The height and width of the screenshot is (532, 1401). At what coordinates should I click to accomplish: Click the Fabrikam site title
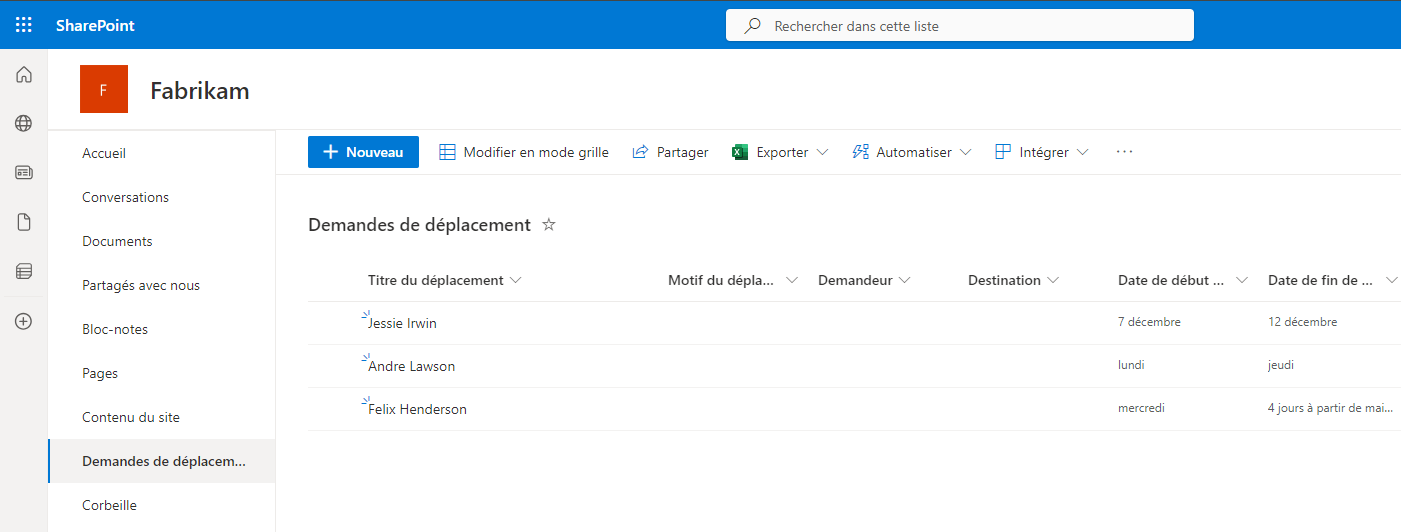(200, 91)
